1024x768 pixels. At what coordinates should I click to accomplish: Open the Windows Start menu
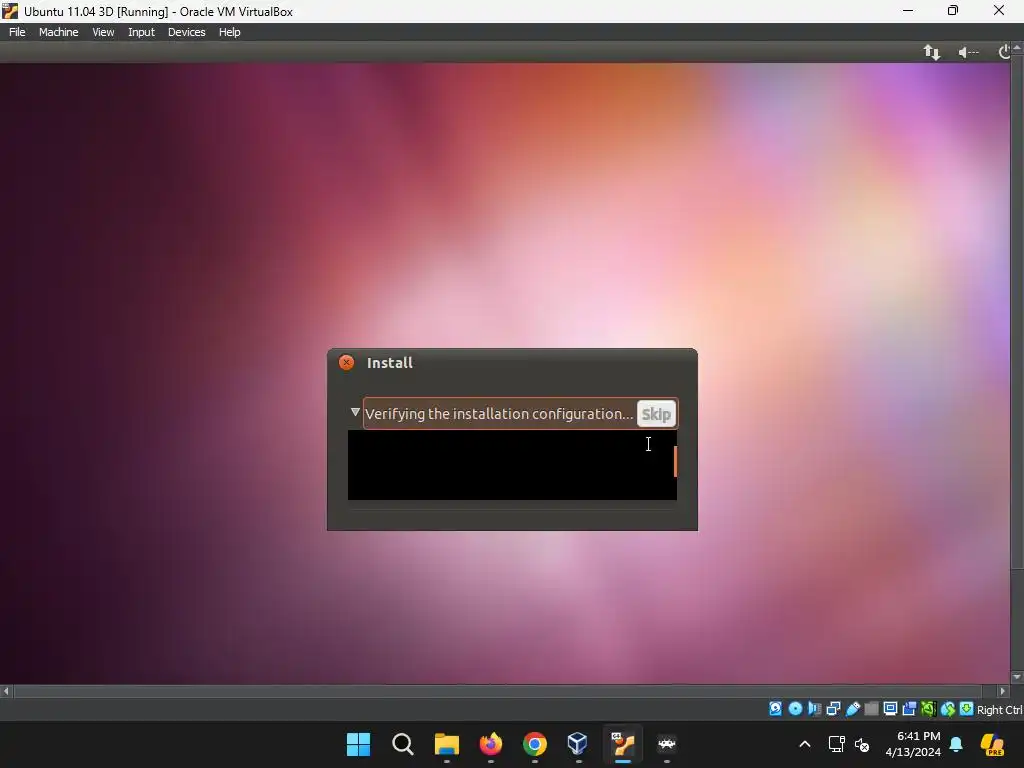(x=359, y=744)
